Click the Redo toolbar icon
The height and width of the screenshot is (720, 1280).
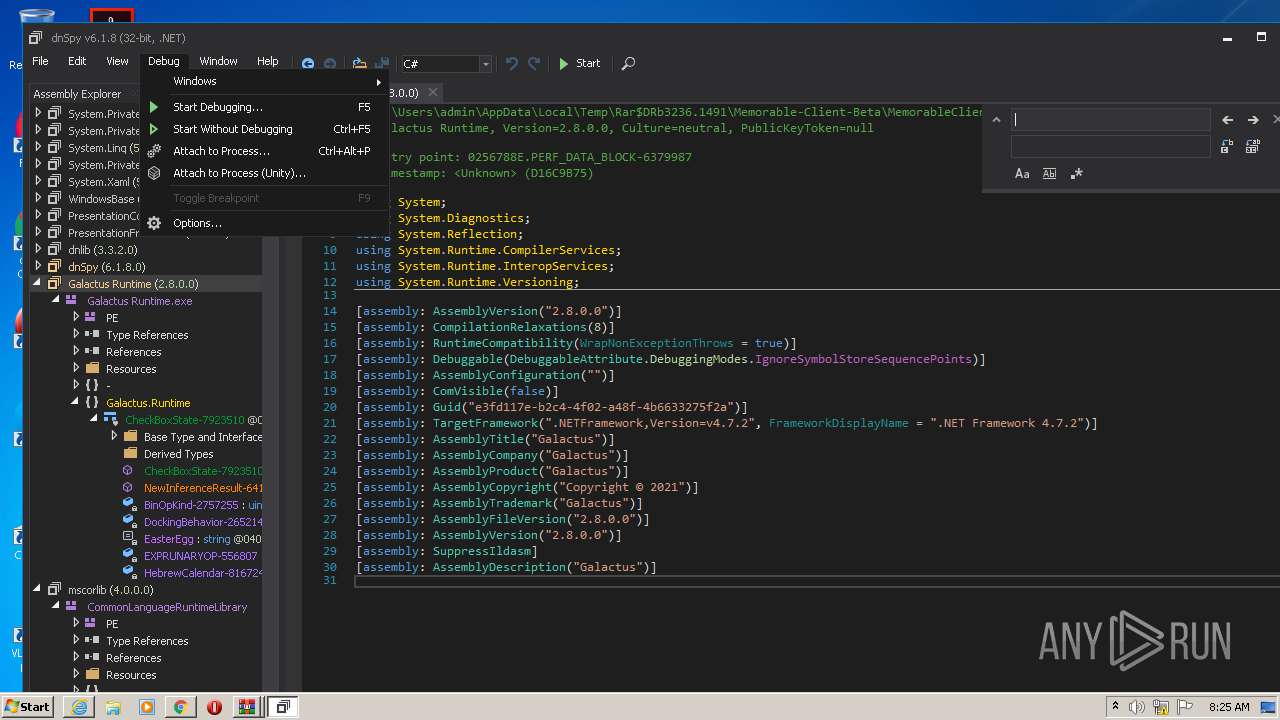534,63
